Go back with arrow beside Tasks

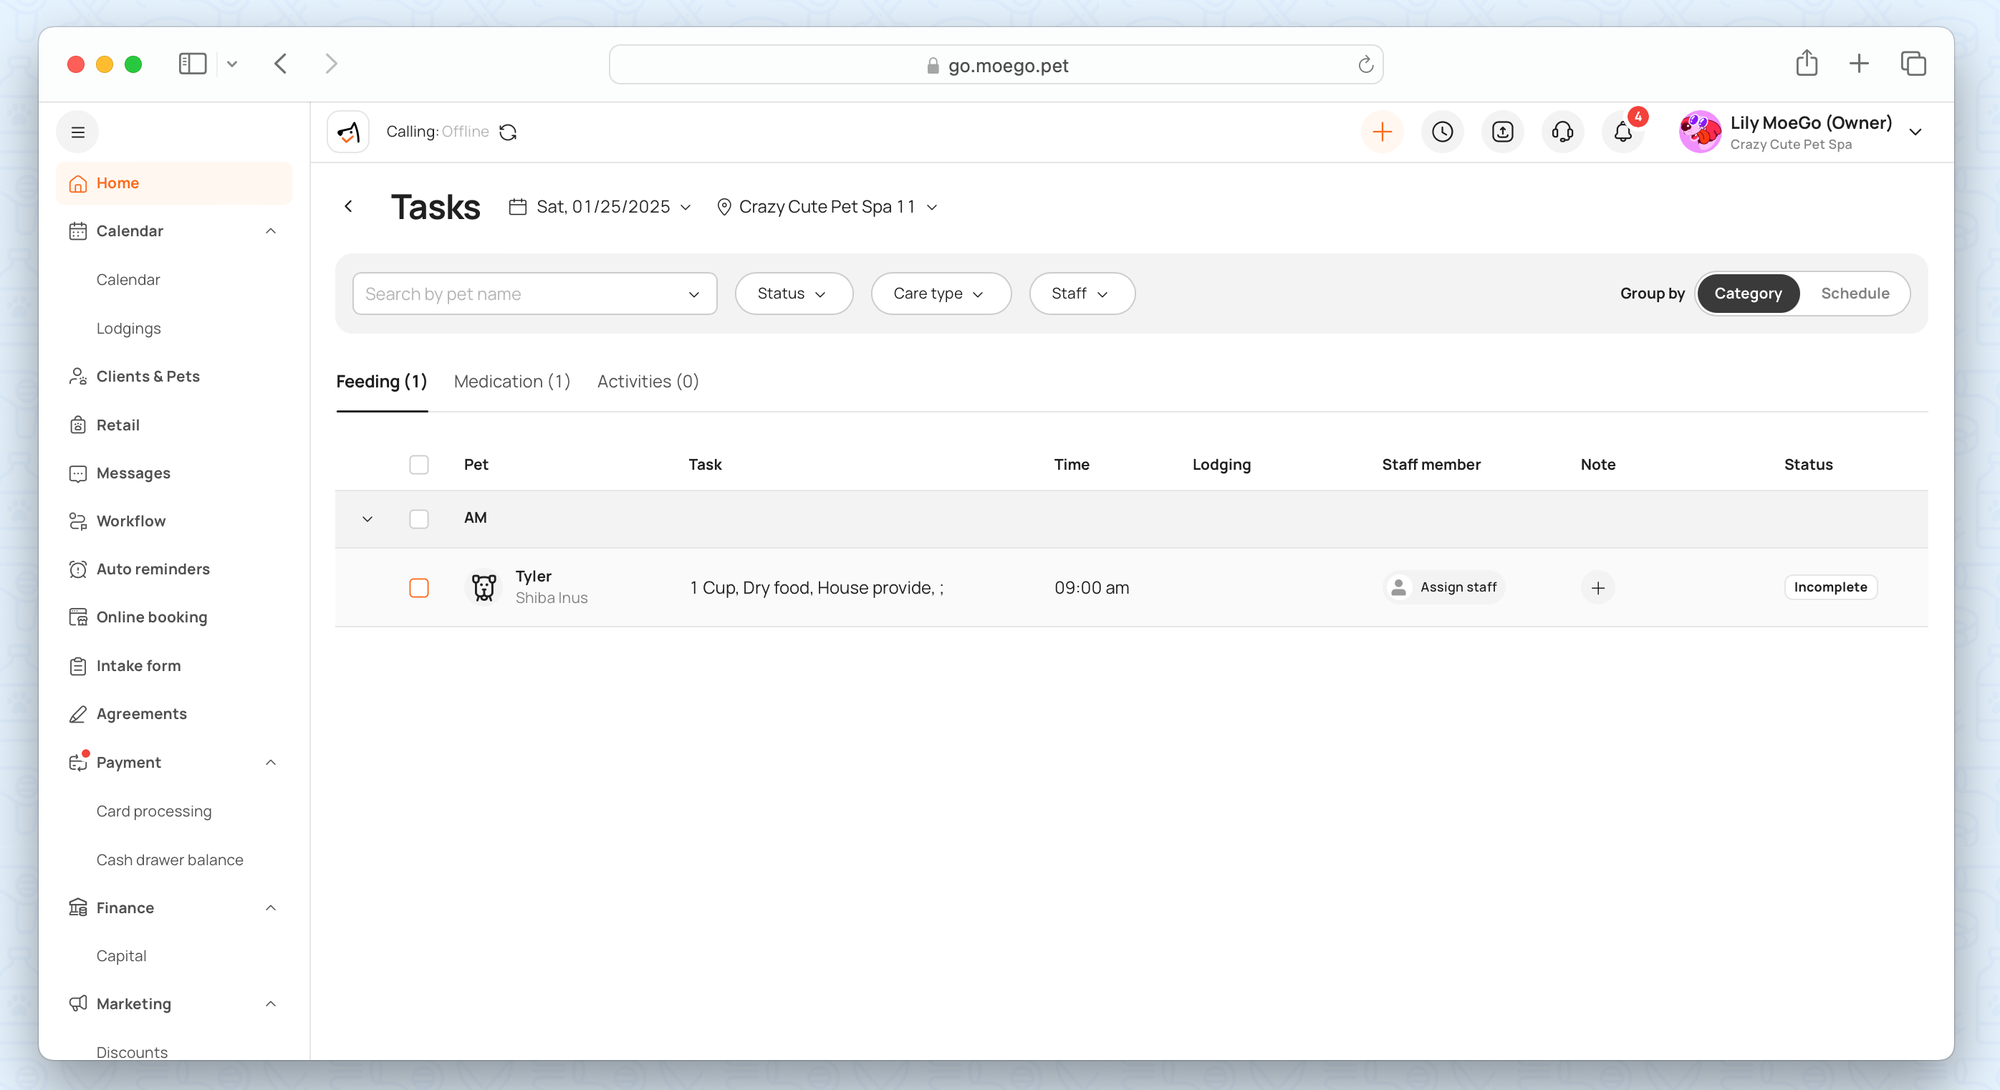[349, 207]
